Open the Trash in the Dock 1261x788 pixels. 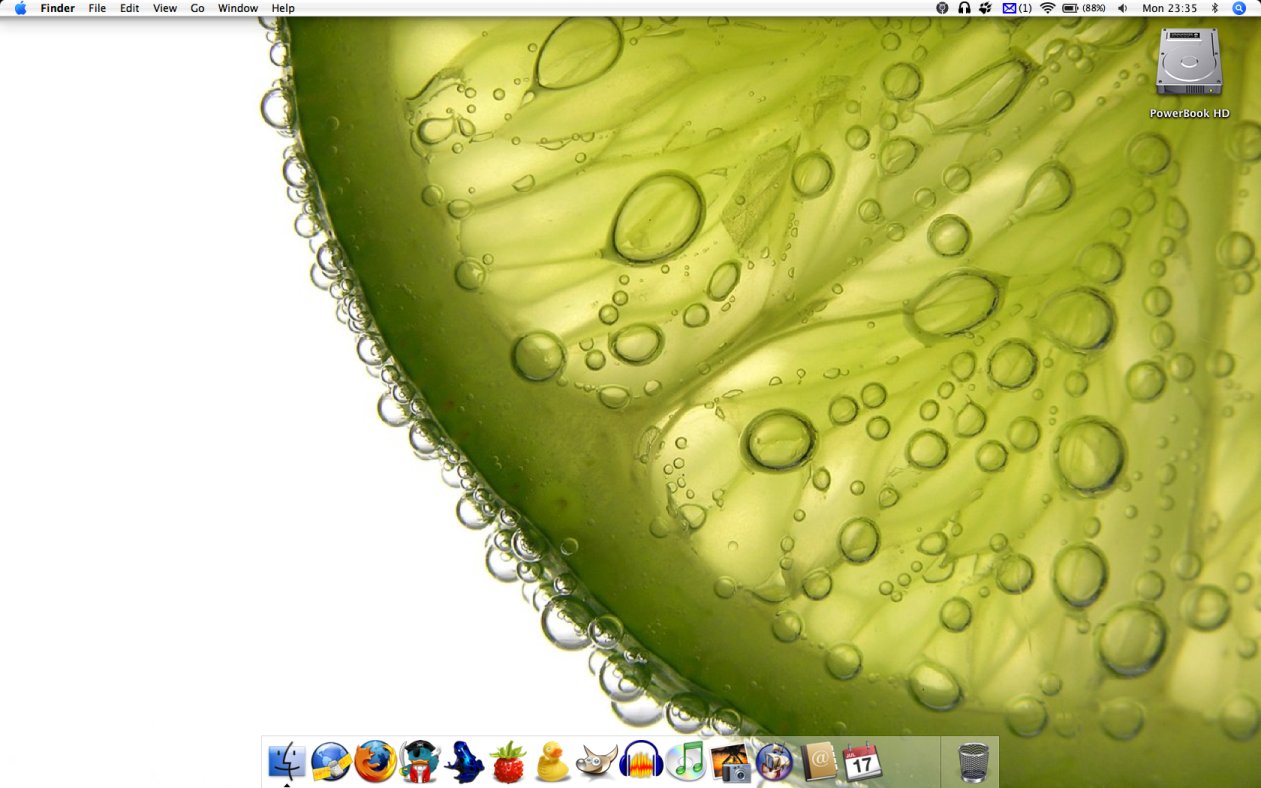pos(973,762)
